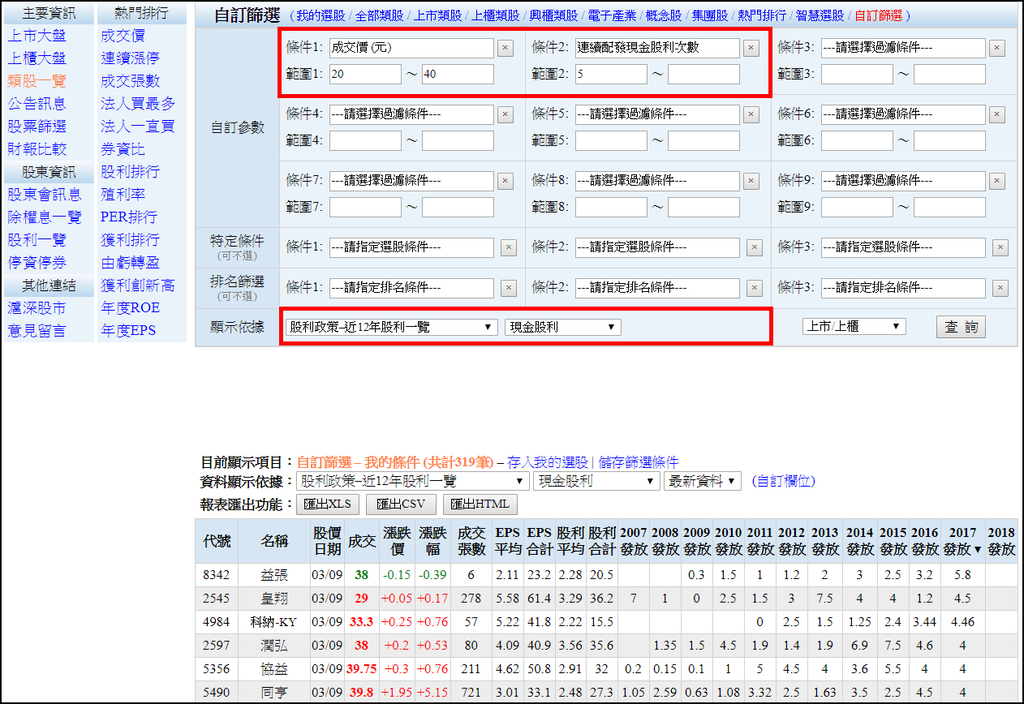Open the PER排行 ranking link

129,217
